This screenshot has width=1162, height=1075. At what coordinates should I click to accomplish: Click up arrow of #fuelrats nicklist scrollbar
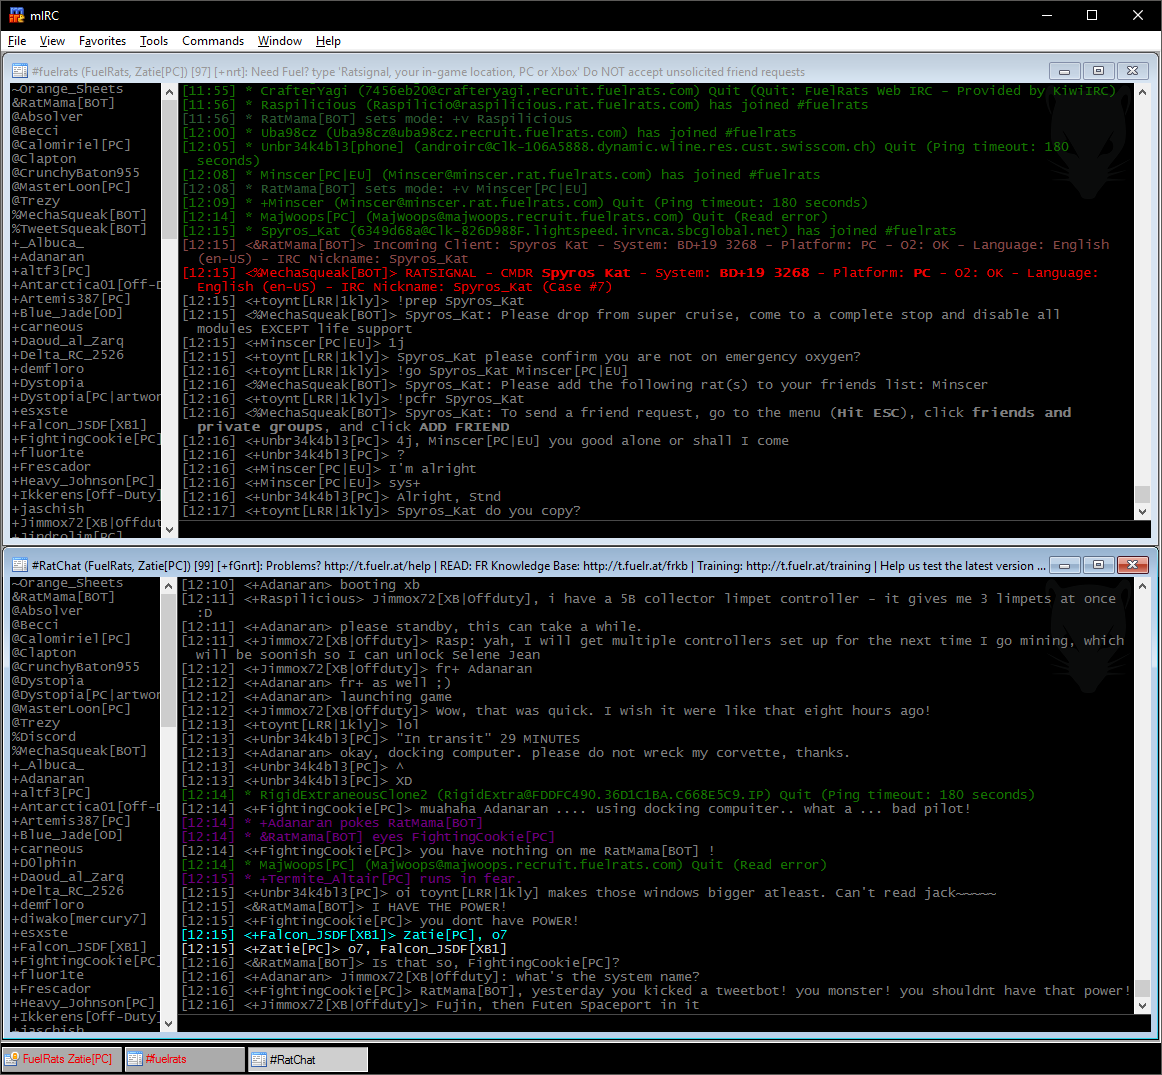point(169,92)
